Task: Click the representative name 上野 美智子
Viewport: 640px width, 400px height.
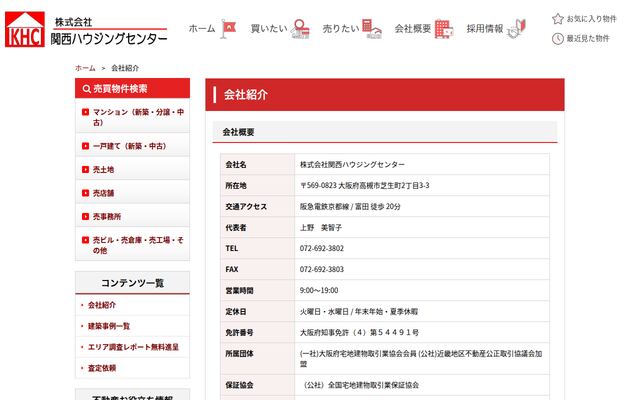Action: (321, 228)
